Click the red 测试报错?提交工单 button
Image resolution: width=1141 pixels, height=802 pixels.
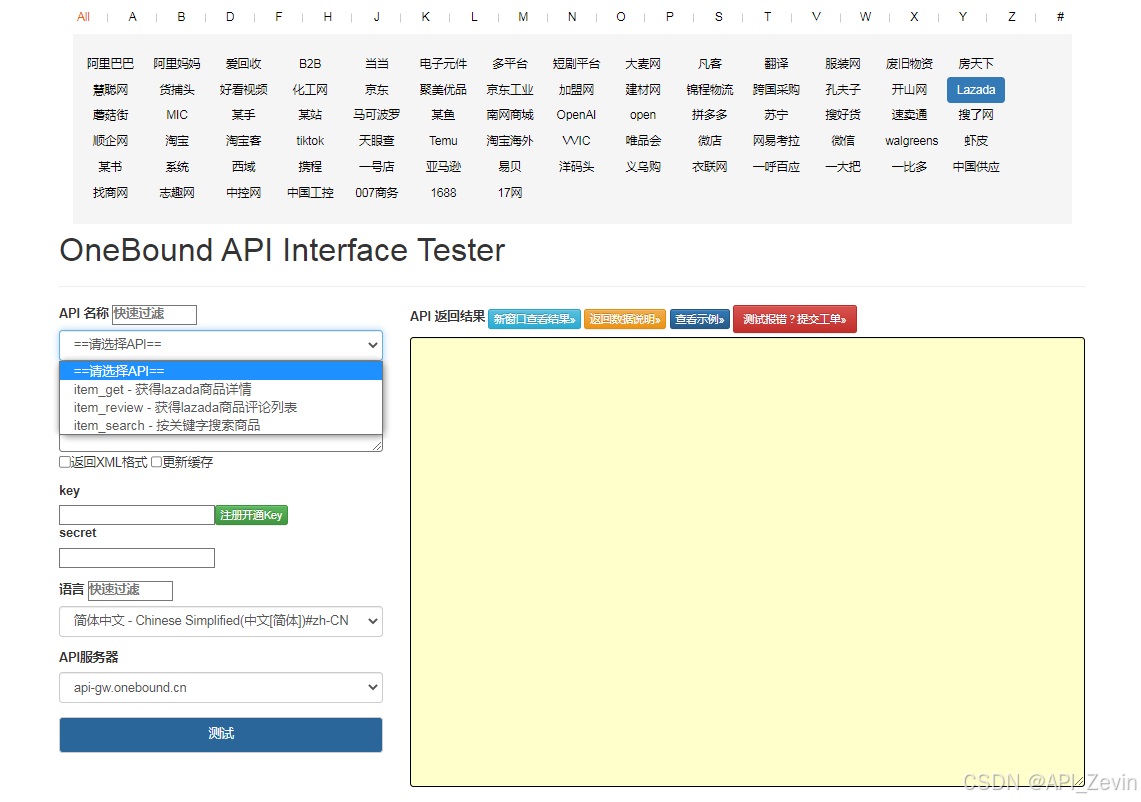[x=795, y=319]
